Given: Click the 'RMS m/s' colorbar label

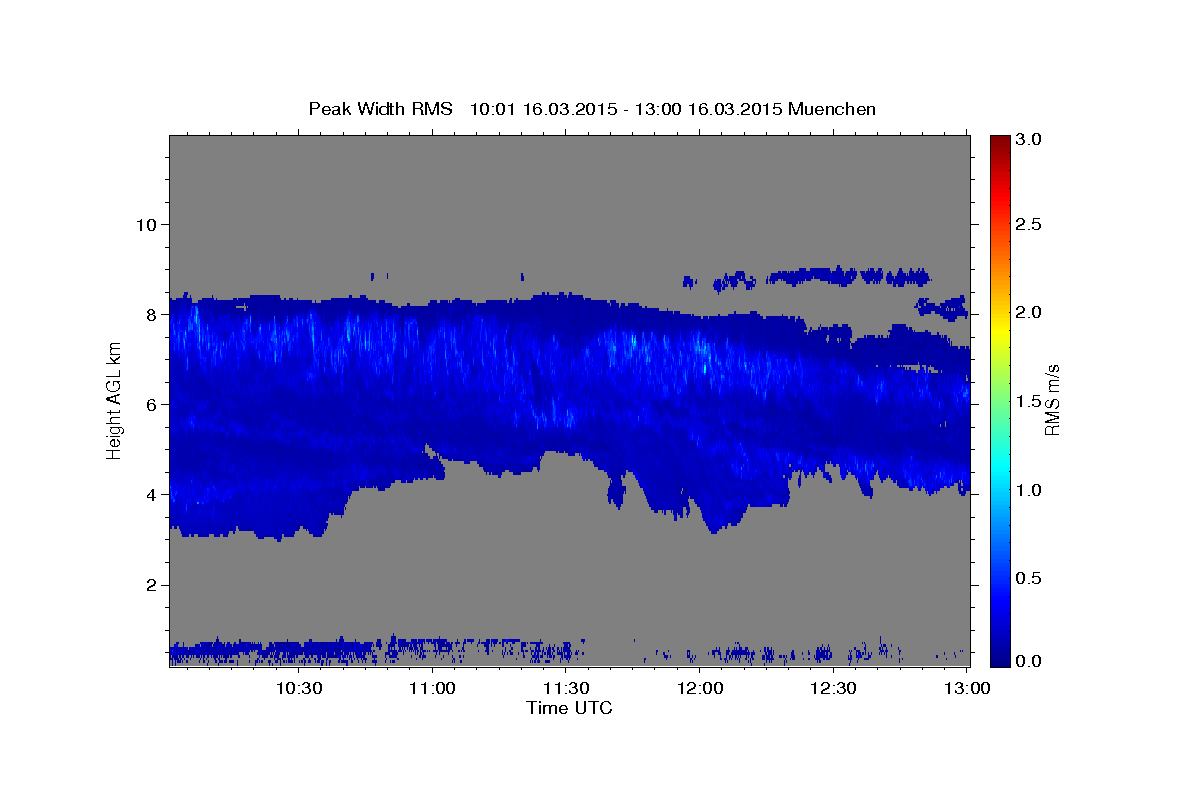Looking at the screenshot, I should tap(1051, 400).
